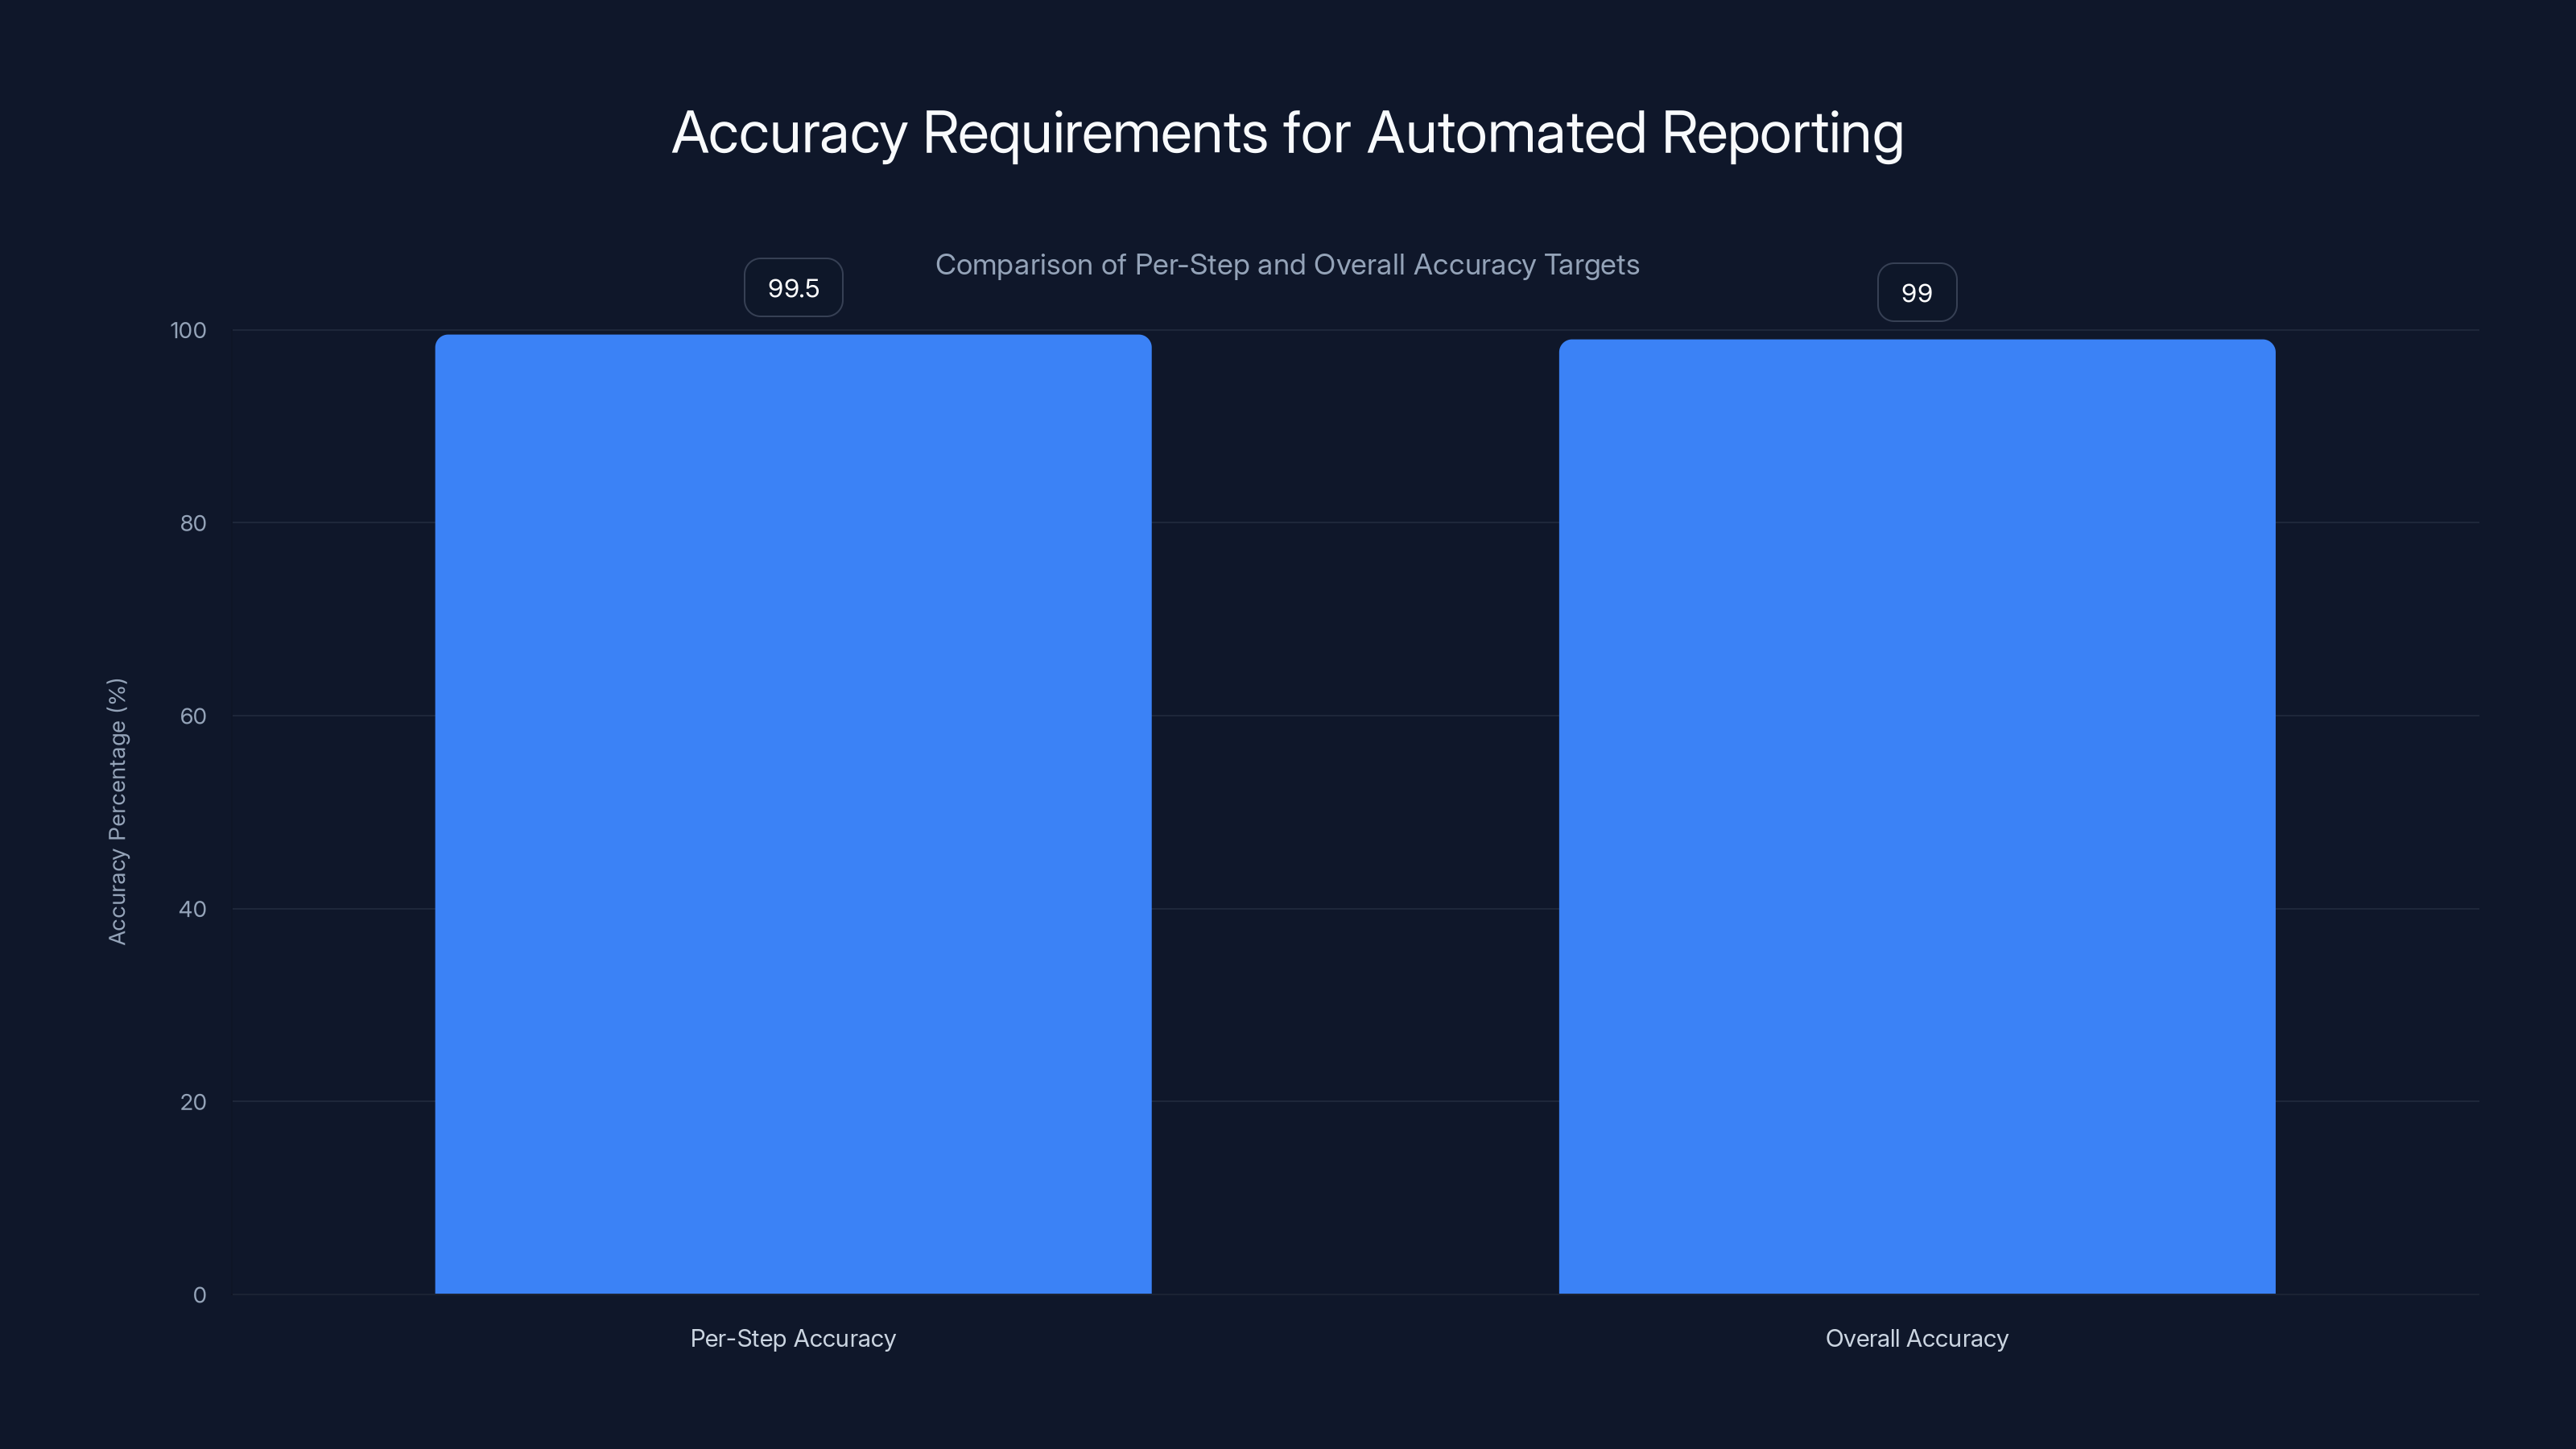2576x1449 pixels.
Task: Click the subtitle about accuracy targets
Action: point(1287,265)
